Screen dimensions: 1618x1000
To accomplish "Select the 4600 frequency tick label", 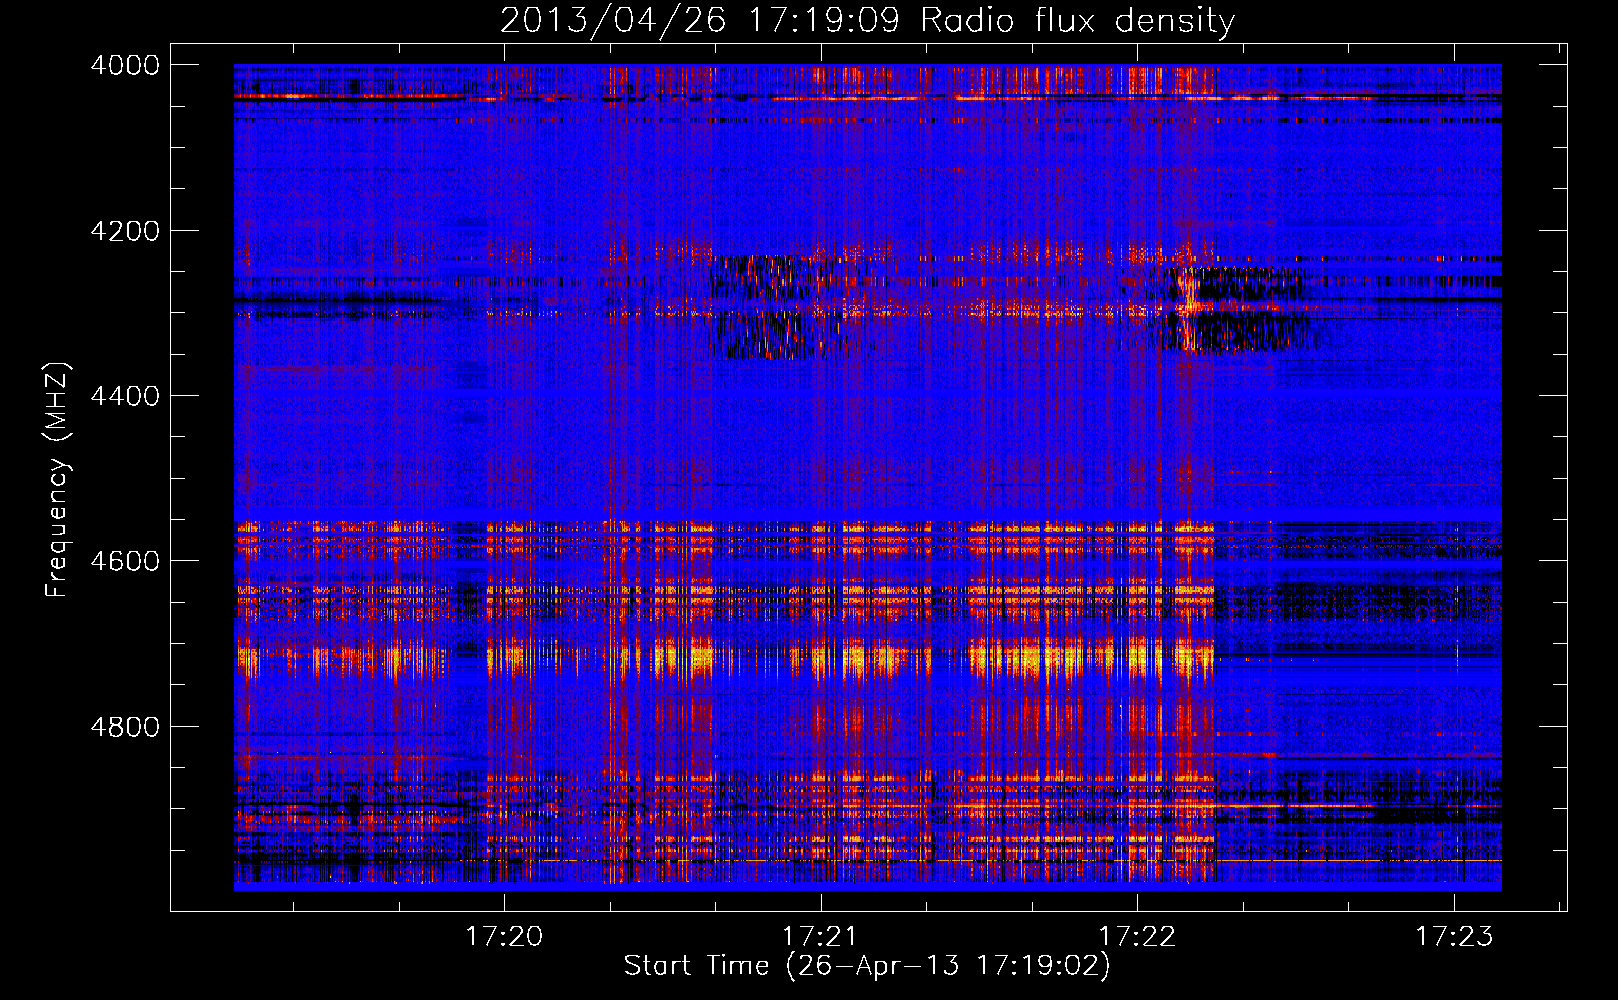I will click(x=125, y=561).
